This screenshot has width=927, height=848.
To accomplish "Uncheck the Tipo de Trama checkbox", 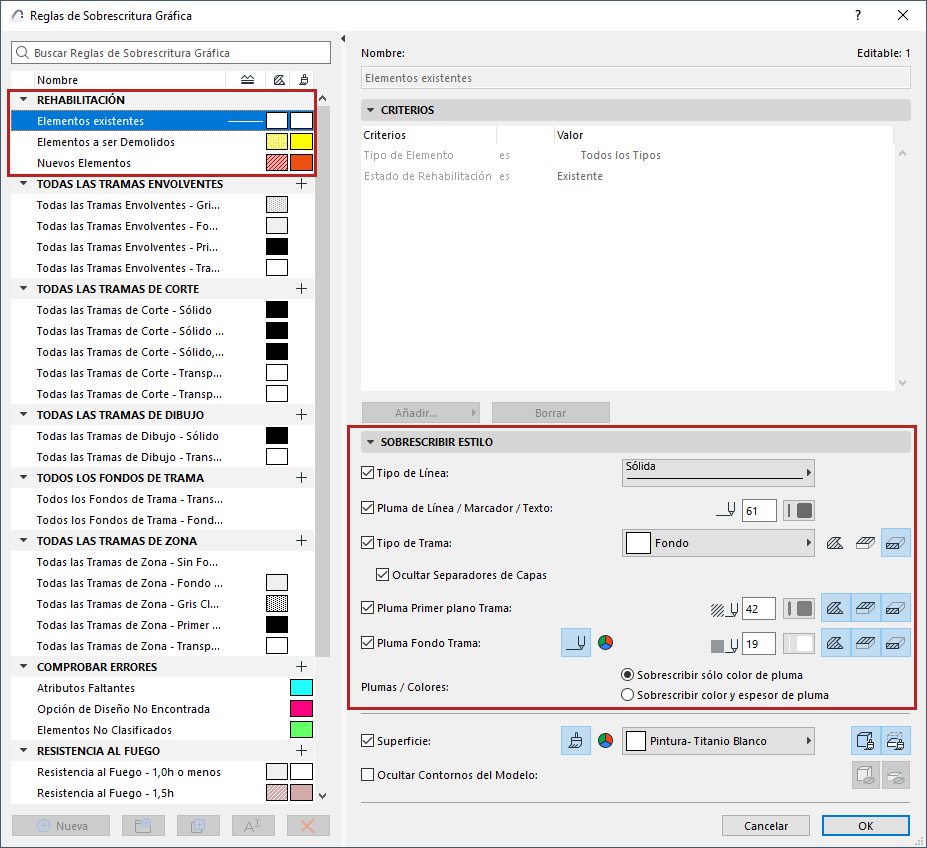I will [x=368, y=543].
